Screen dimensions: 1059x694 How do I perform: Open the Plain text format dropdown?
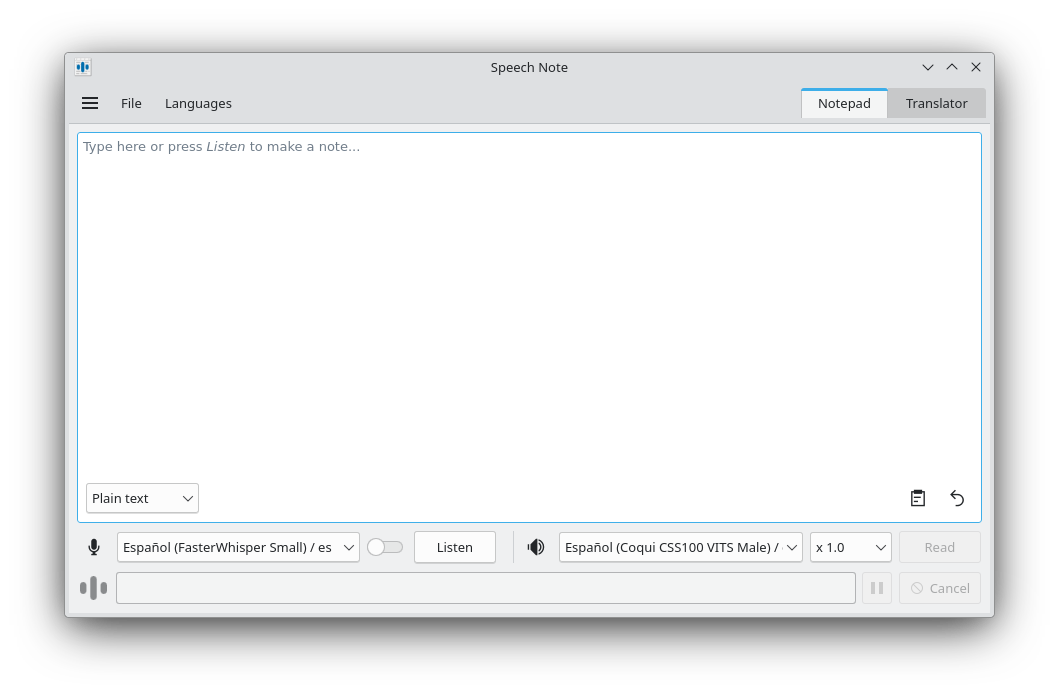[x=142, y=498]
